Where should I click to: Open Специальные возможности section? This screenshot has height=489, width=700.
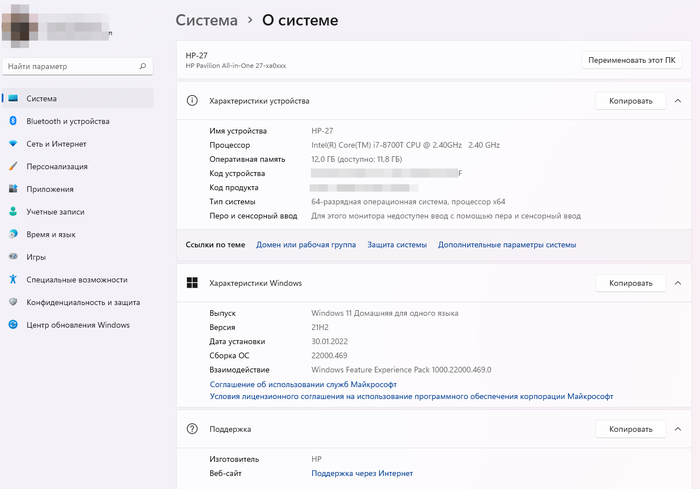click(x=77, y=280)
